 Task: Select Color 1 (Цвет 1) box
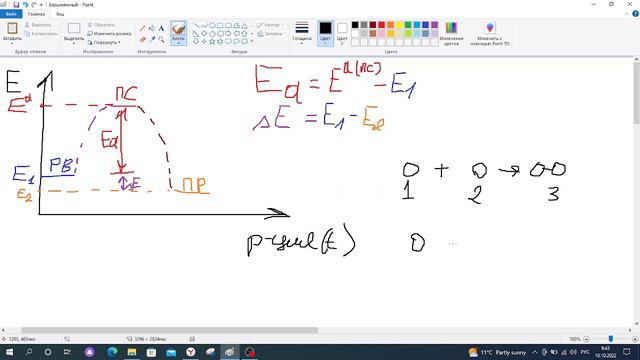point(325,33)
